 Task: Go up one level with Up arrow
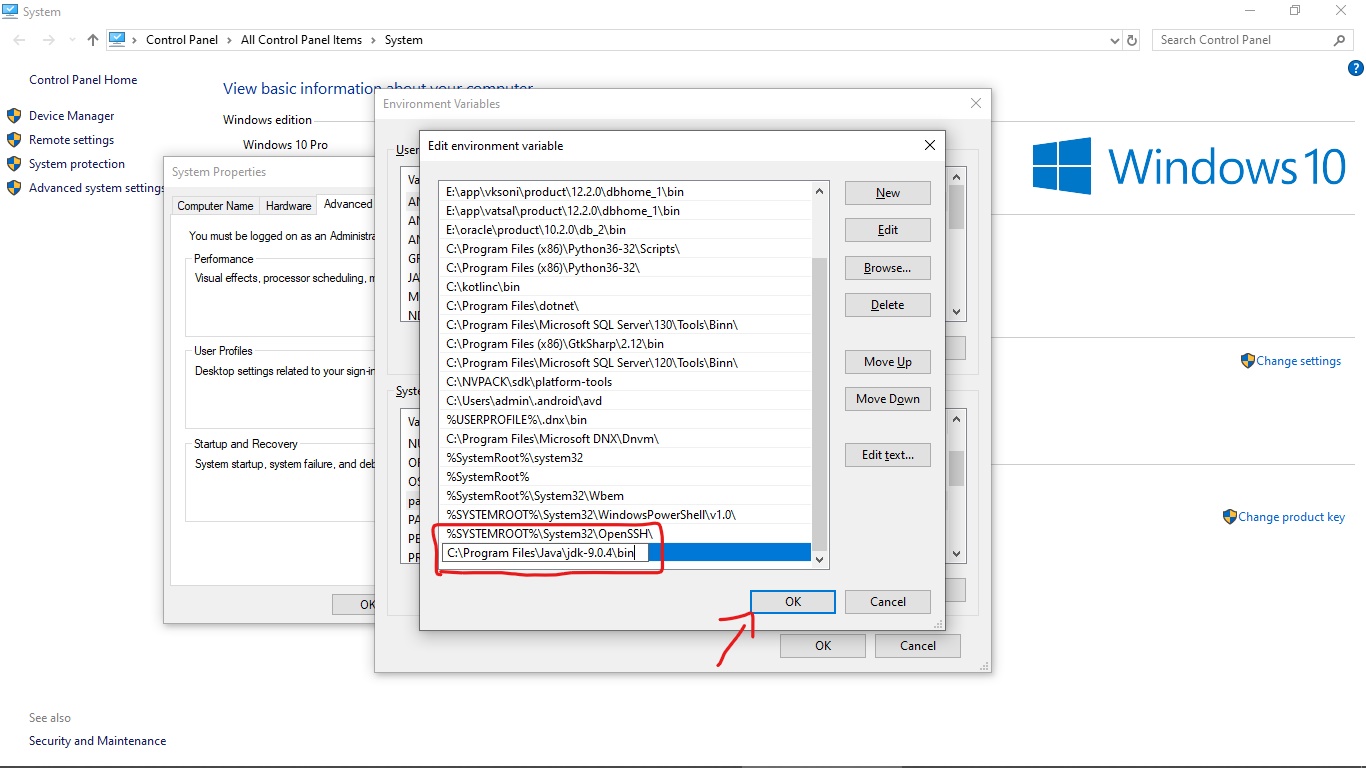click(x=93, y=40)
